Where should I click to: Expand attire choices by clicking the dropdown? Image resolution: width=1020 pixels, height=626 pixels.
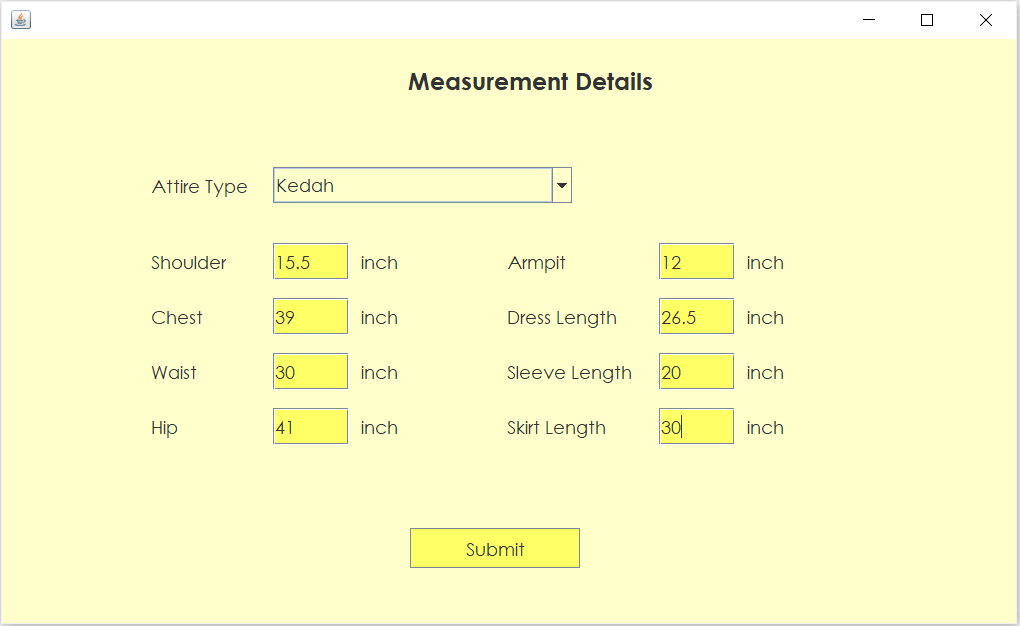coord(561,185)
